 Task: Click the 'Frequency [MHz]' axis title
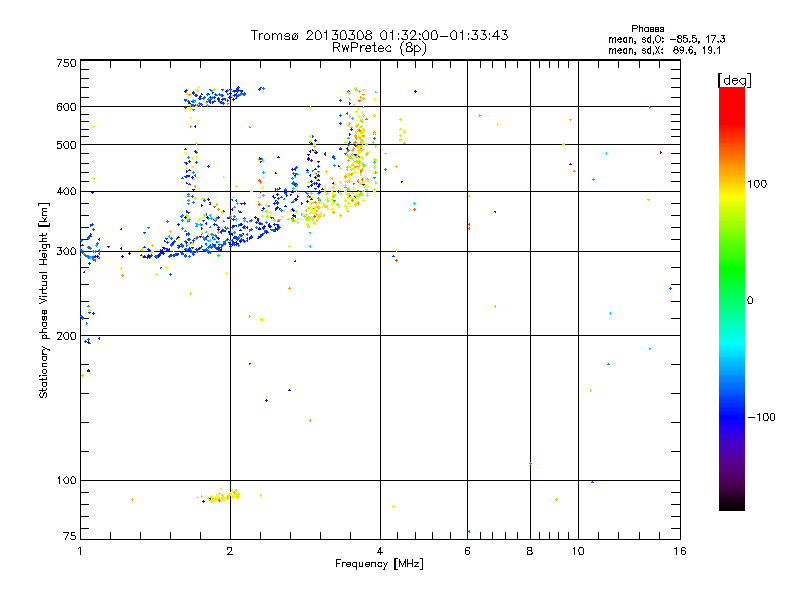click(x=379, y=564)
